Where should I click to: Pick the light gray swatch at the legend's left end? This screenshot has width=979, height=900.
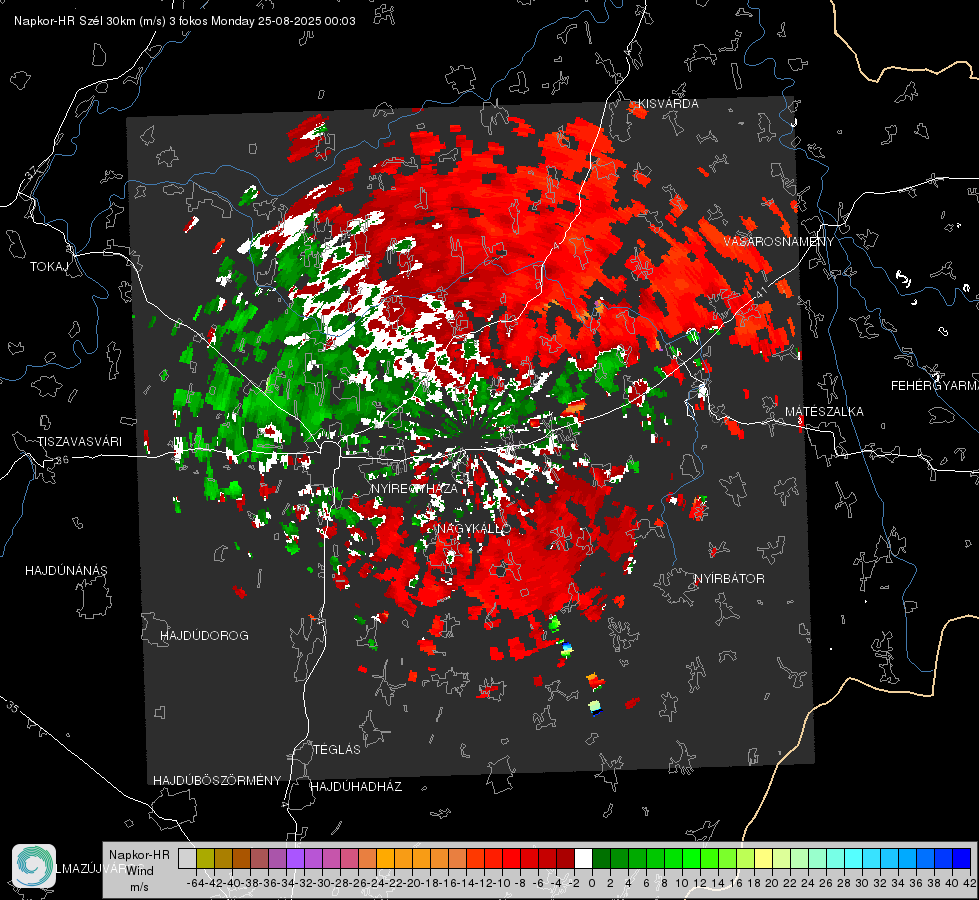coord(187,858)
